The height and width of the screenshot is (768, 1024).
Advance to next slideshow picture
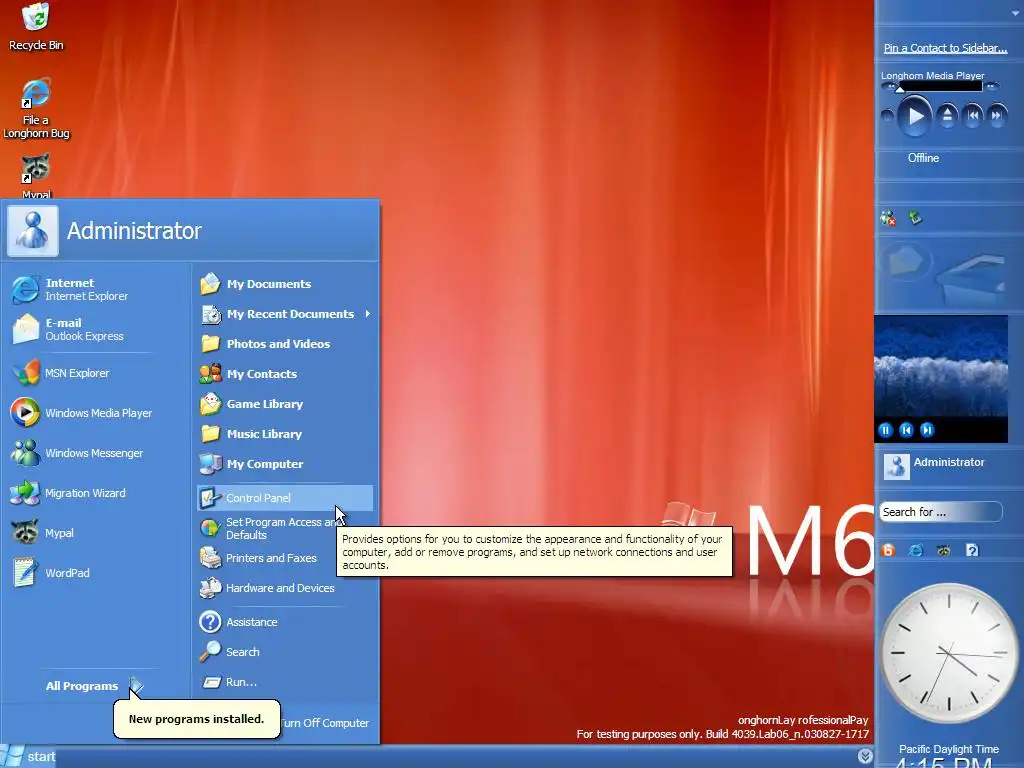[x=927, y=430]
